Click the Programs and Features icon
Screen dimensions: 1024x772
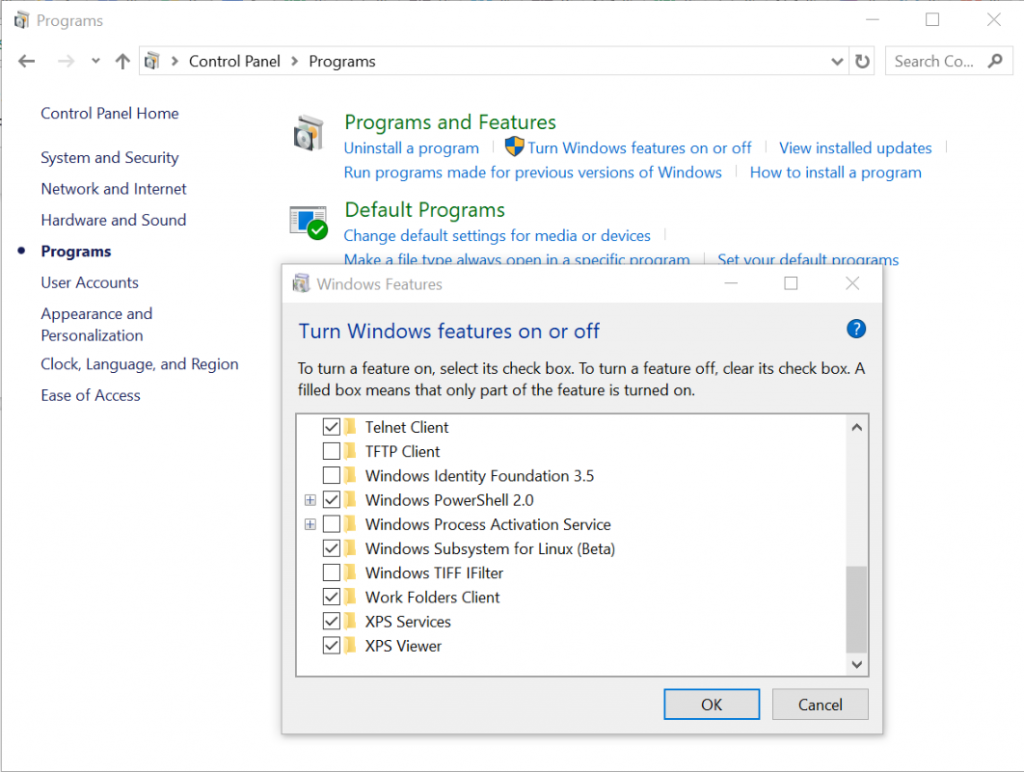click(x=308, y=133)
